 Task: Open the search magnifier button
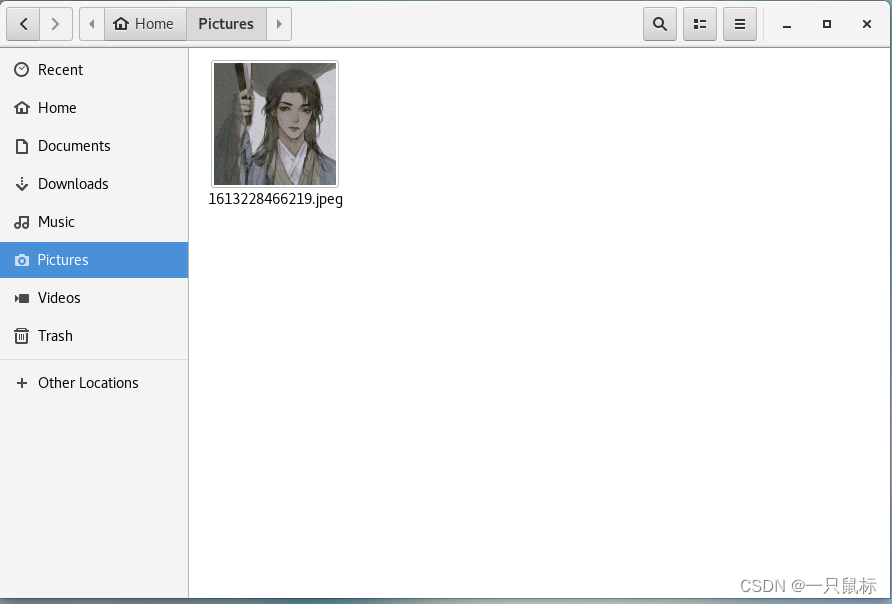pos(660,24)
